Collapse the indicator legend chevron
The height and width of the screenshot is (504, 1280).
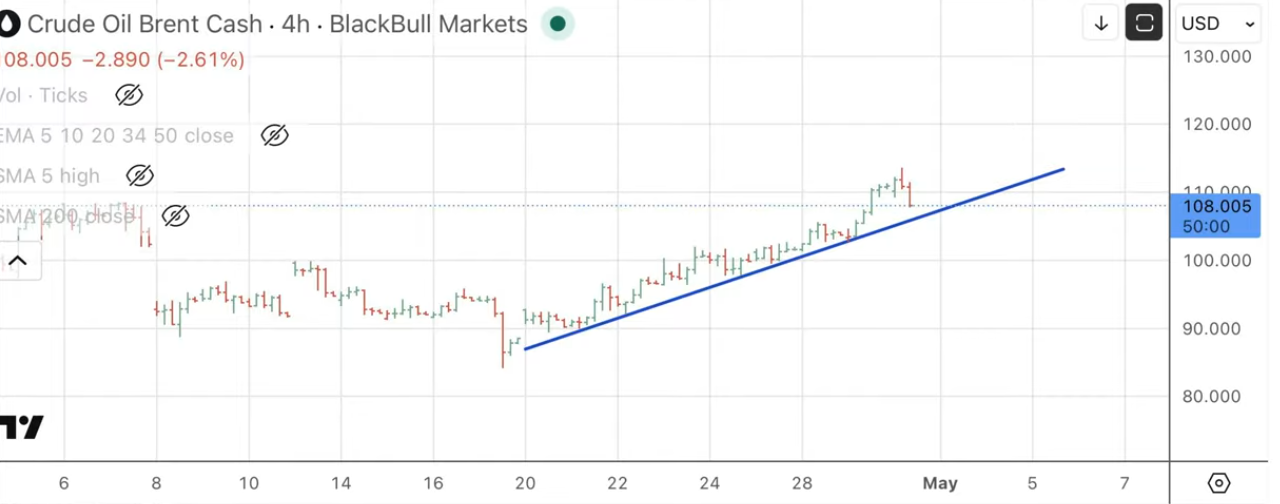pyautogui.click(x=19, y=263)
